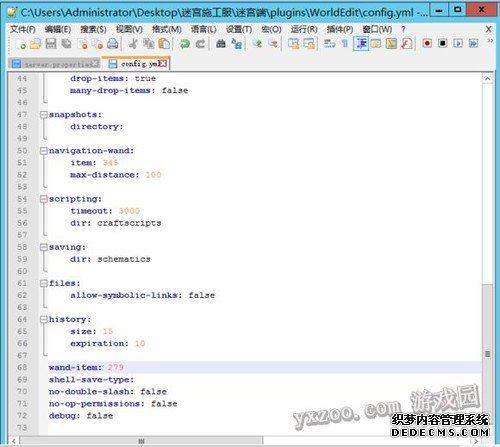Open the function list icon
Image resolution: width=500 pixels, height=447 pixels.
tap(407, 44)
